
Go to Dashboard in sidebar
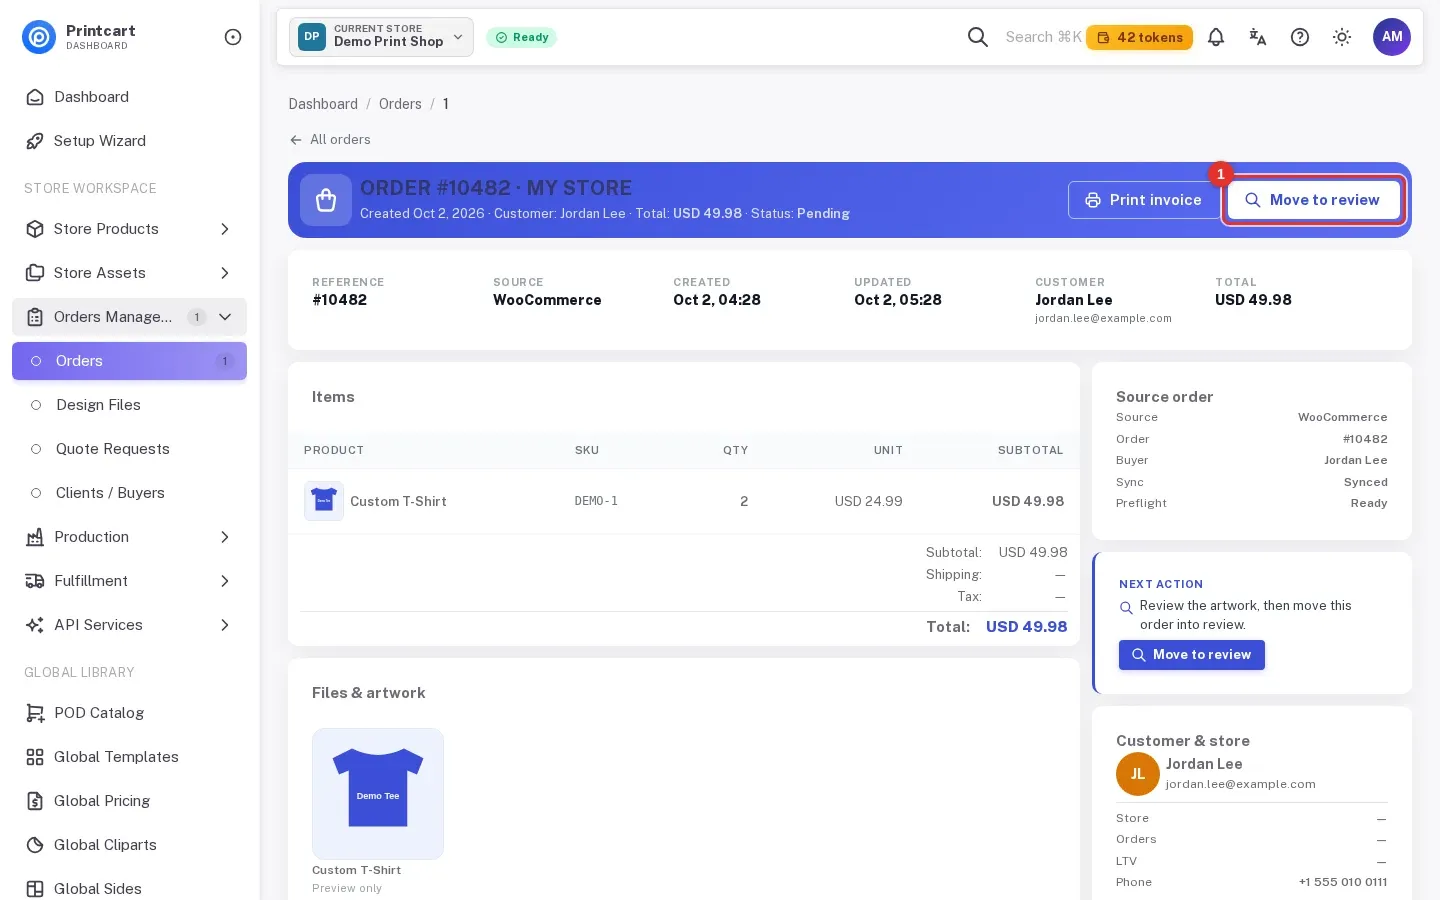point(129,97)
